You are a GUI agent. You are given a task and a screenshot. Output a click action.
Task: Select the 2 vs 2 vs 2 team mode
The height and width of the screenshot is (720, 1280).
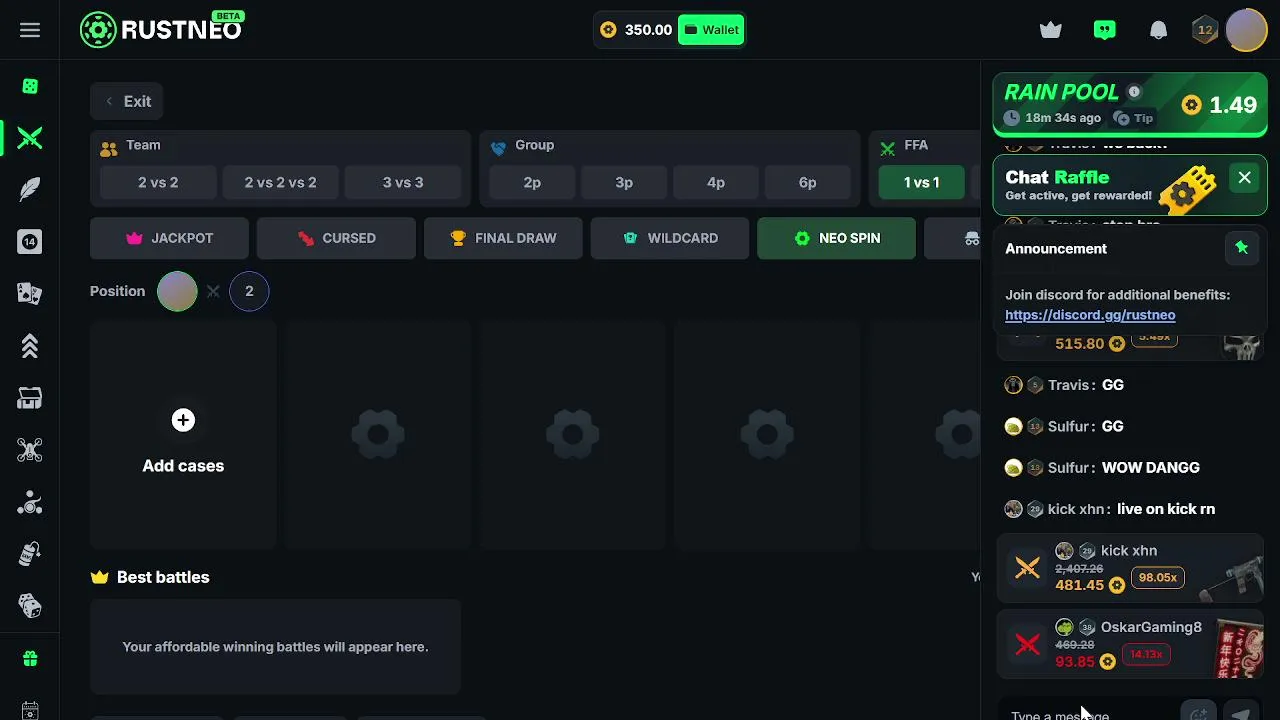[280, 182]
